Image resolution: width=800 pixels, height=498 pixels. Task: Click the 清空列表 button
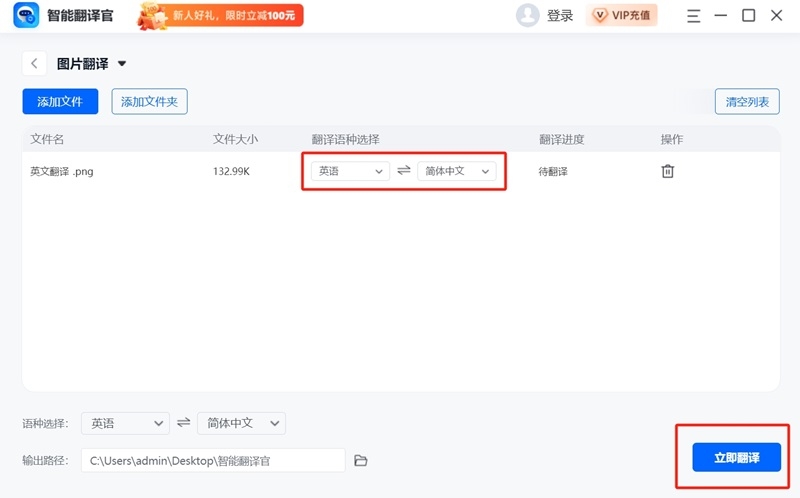(x=747, y=102)
